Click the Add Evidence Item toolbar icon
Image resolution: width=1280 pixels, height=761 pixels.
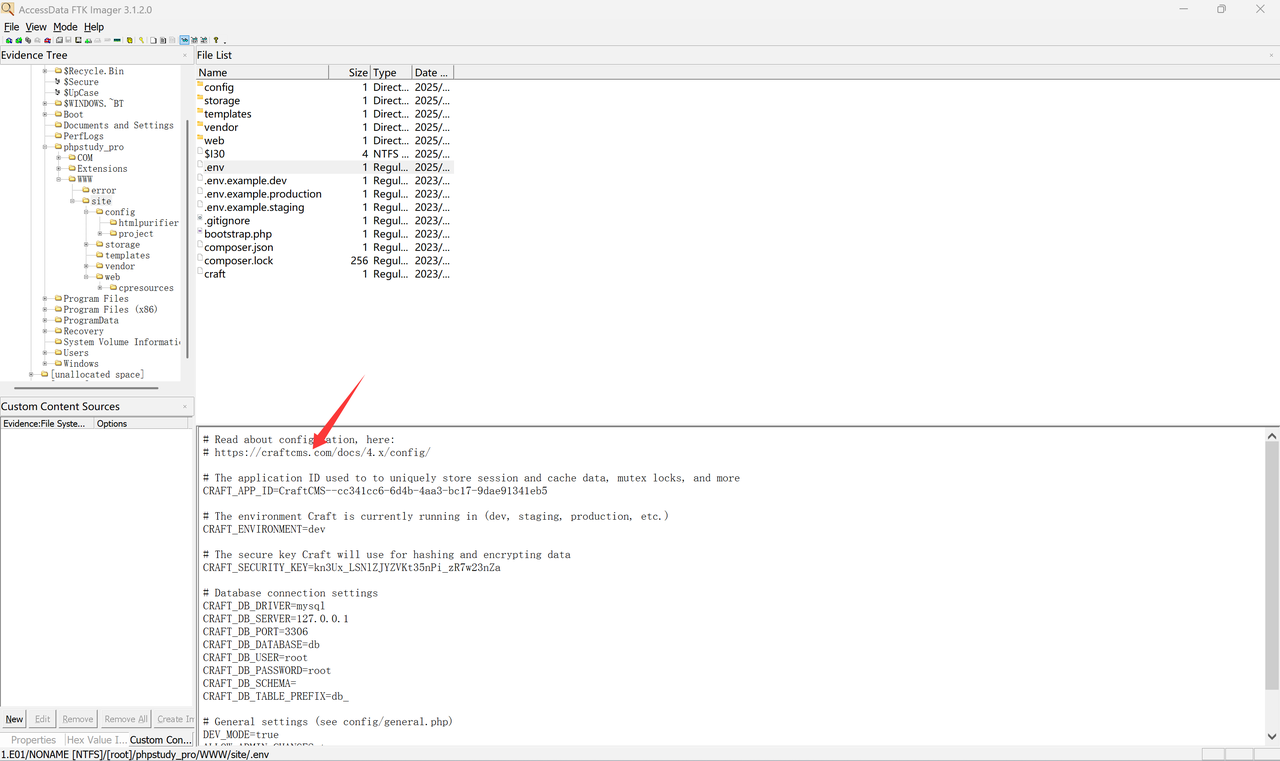tap(8, 41)
